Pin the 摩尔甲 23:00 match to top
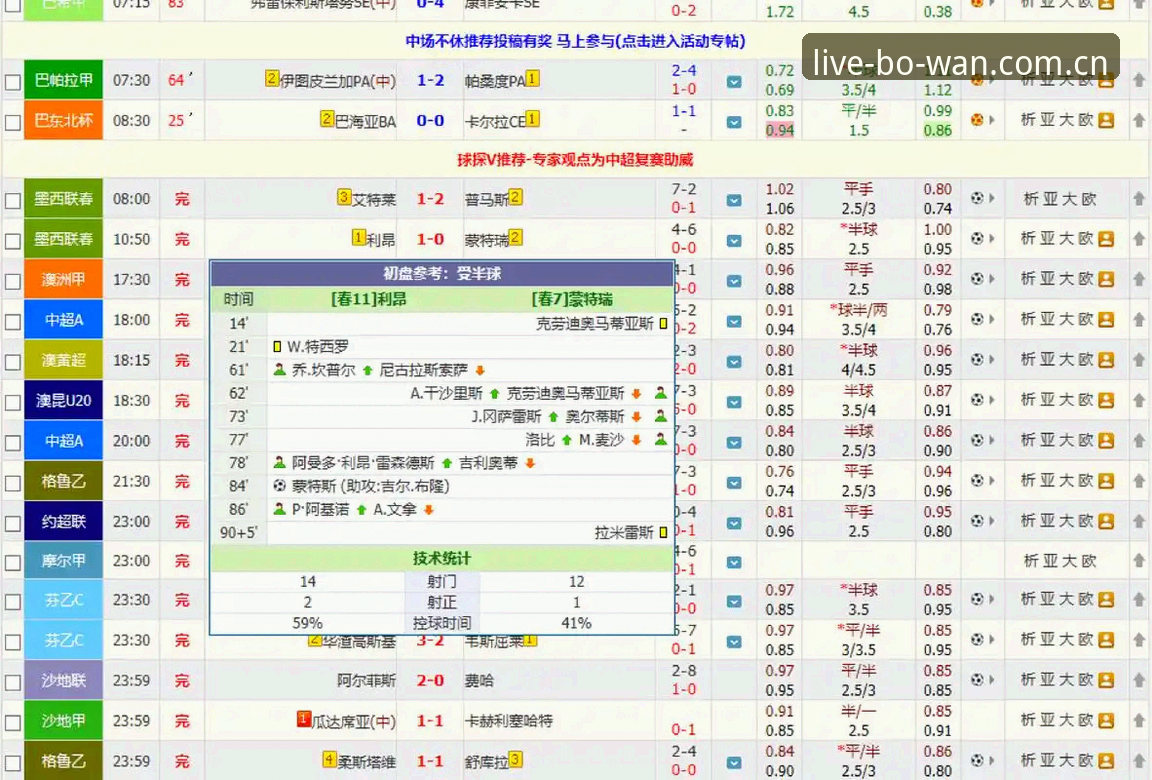The width and height of the screenshot is (1152, 780). [x=1139, y=560]
